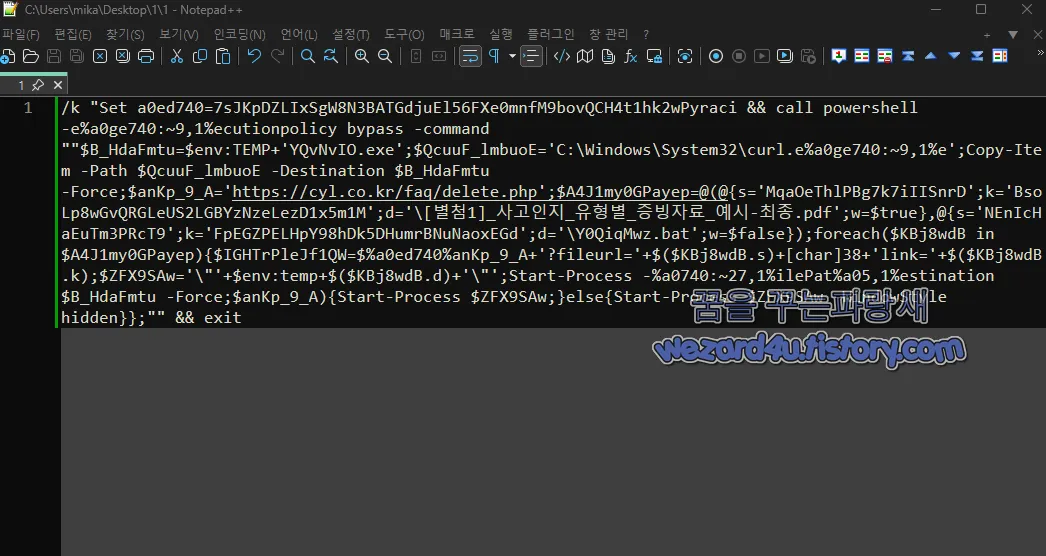Open the 편집(E) menu
This screenshot has height=556, width=1046.
click(x=73, y=35)
